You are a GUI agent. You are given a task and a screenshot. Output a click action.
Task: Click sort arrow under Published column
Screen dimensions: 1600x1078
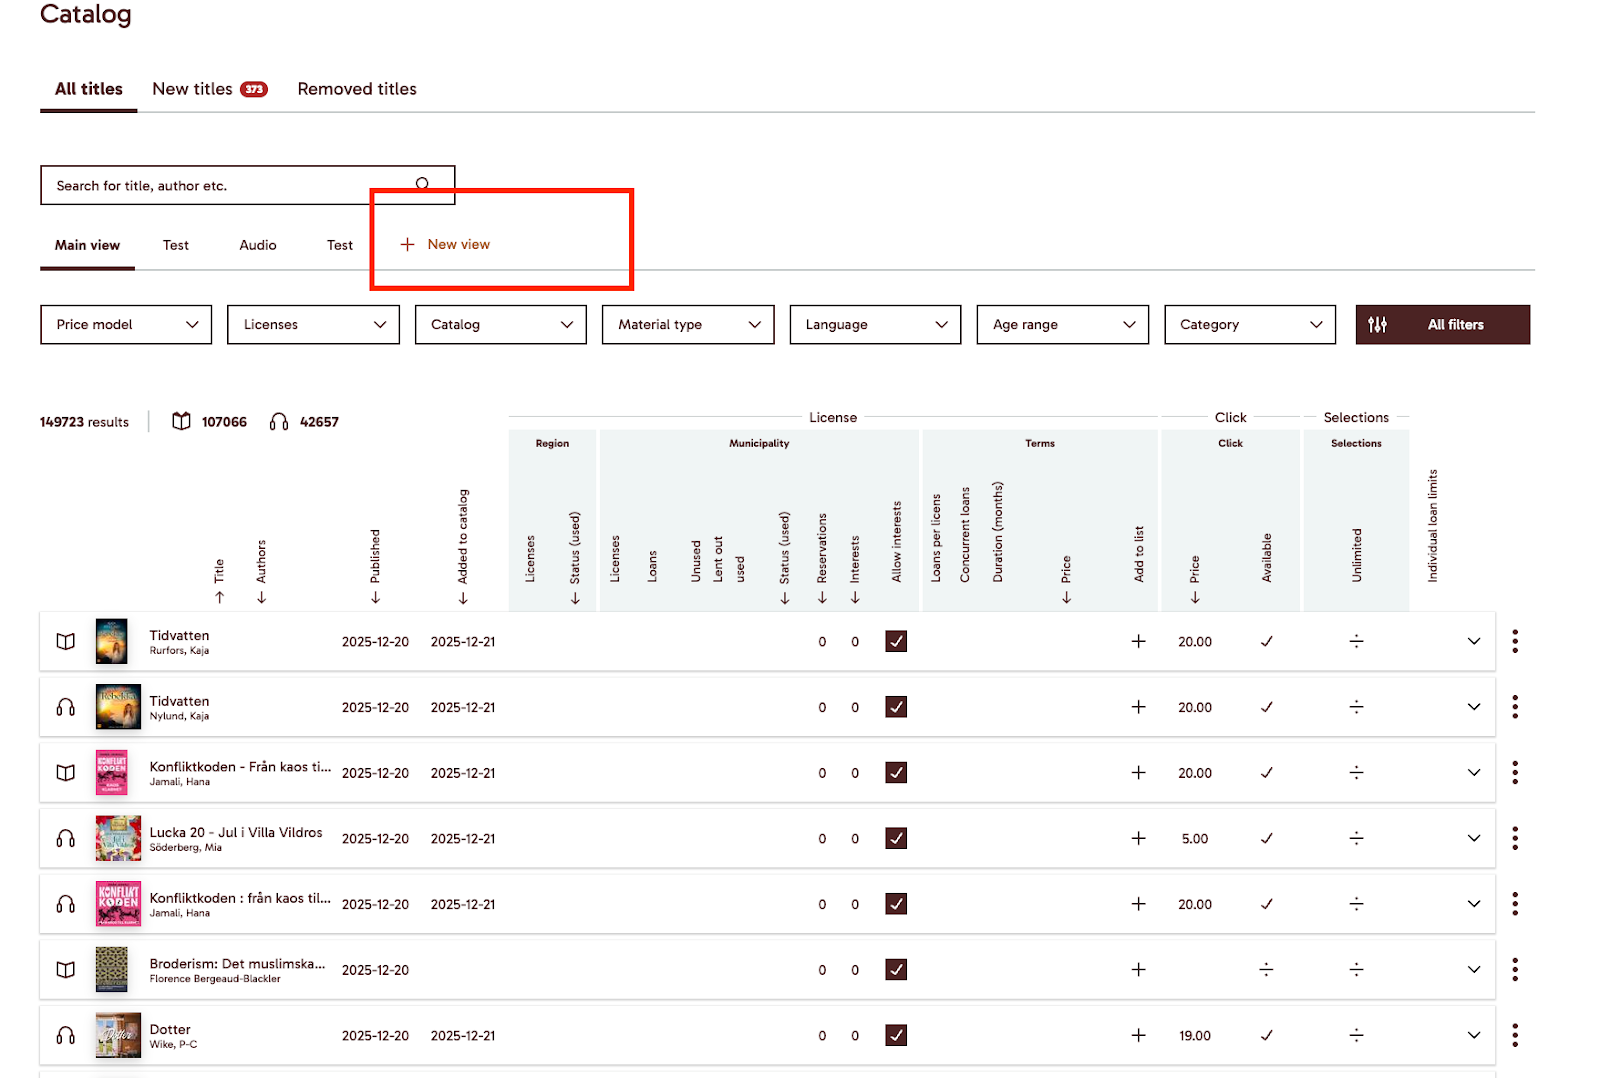[375, 598]
